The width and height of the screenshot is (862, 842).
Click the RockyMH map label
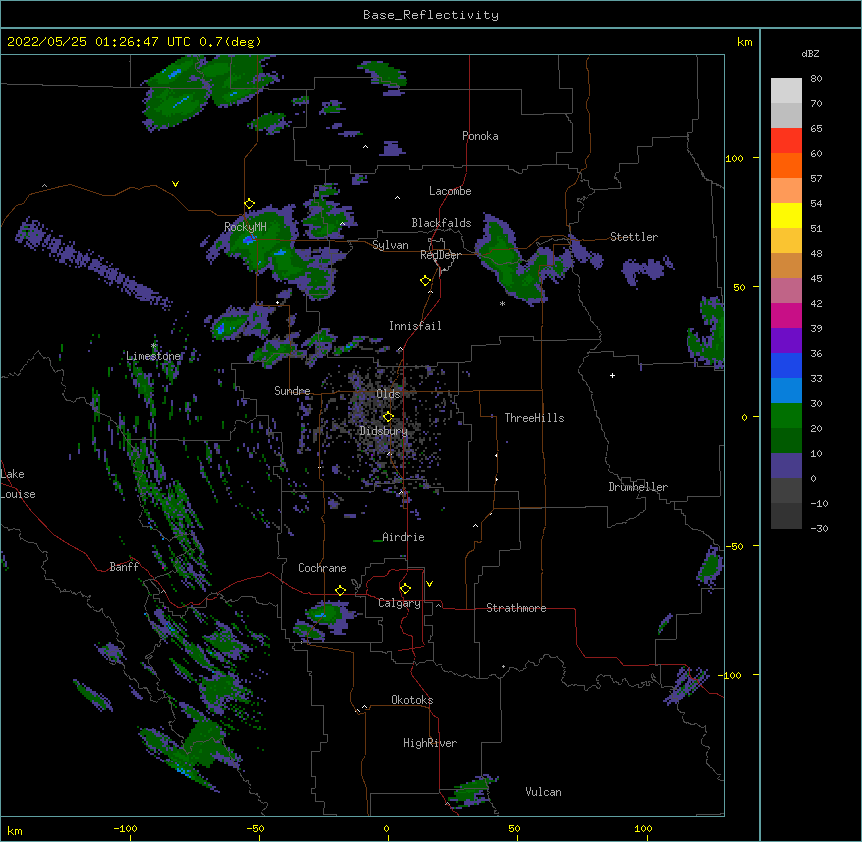tap(245, 226)
